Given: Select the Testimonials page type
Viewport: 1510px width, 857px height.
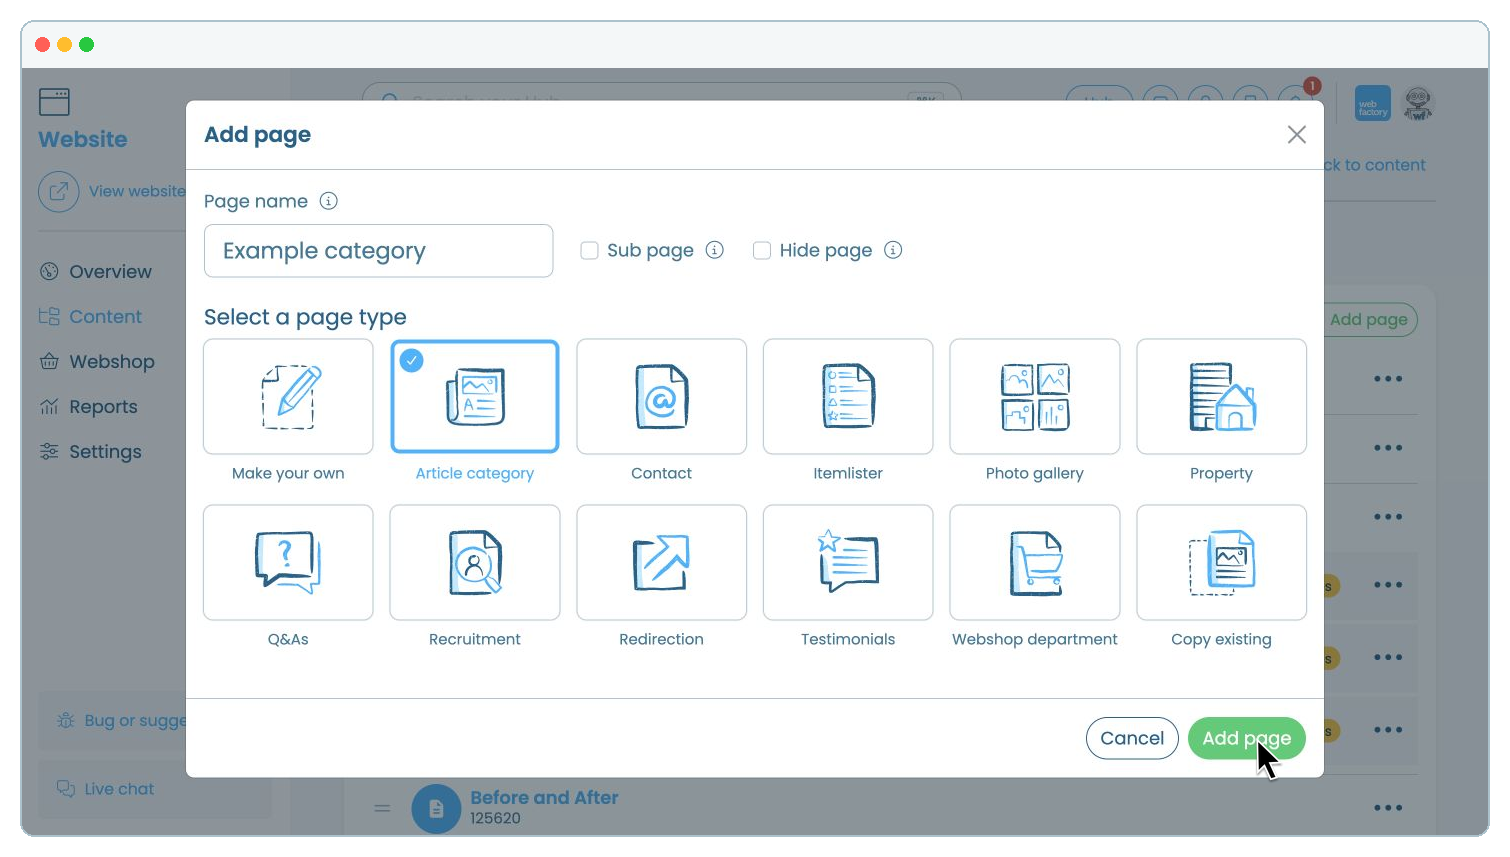Looking at the screenshot, I should click(848, 562).
